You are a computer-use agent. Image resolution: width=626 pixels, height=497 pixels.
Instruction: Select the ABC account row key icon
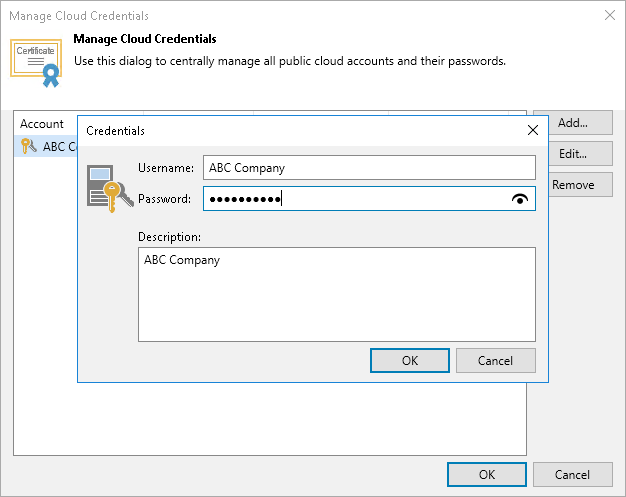28,146
